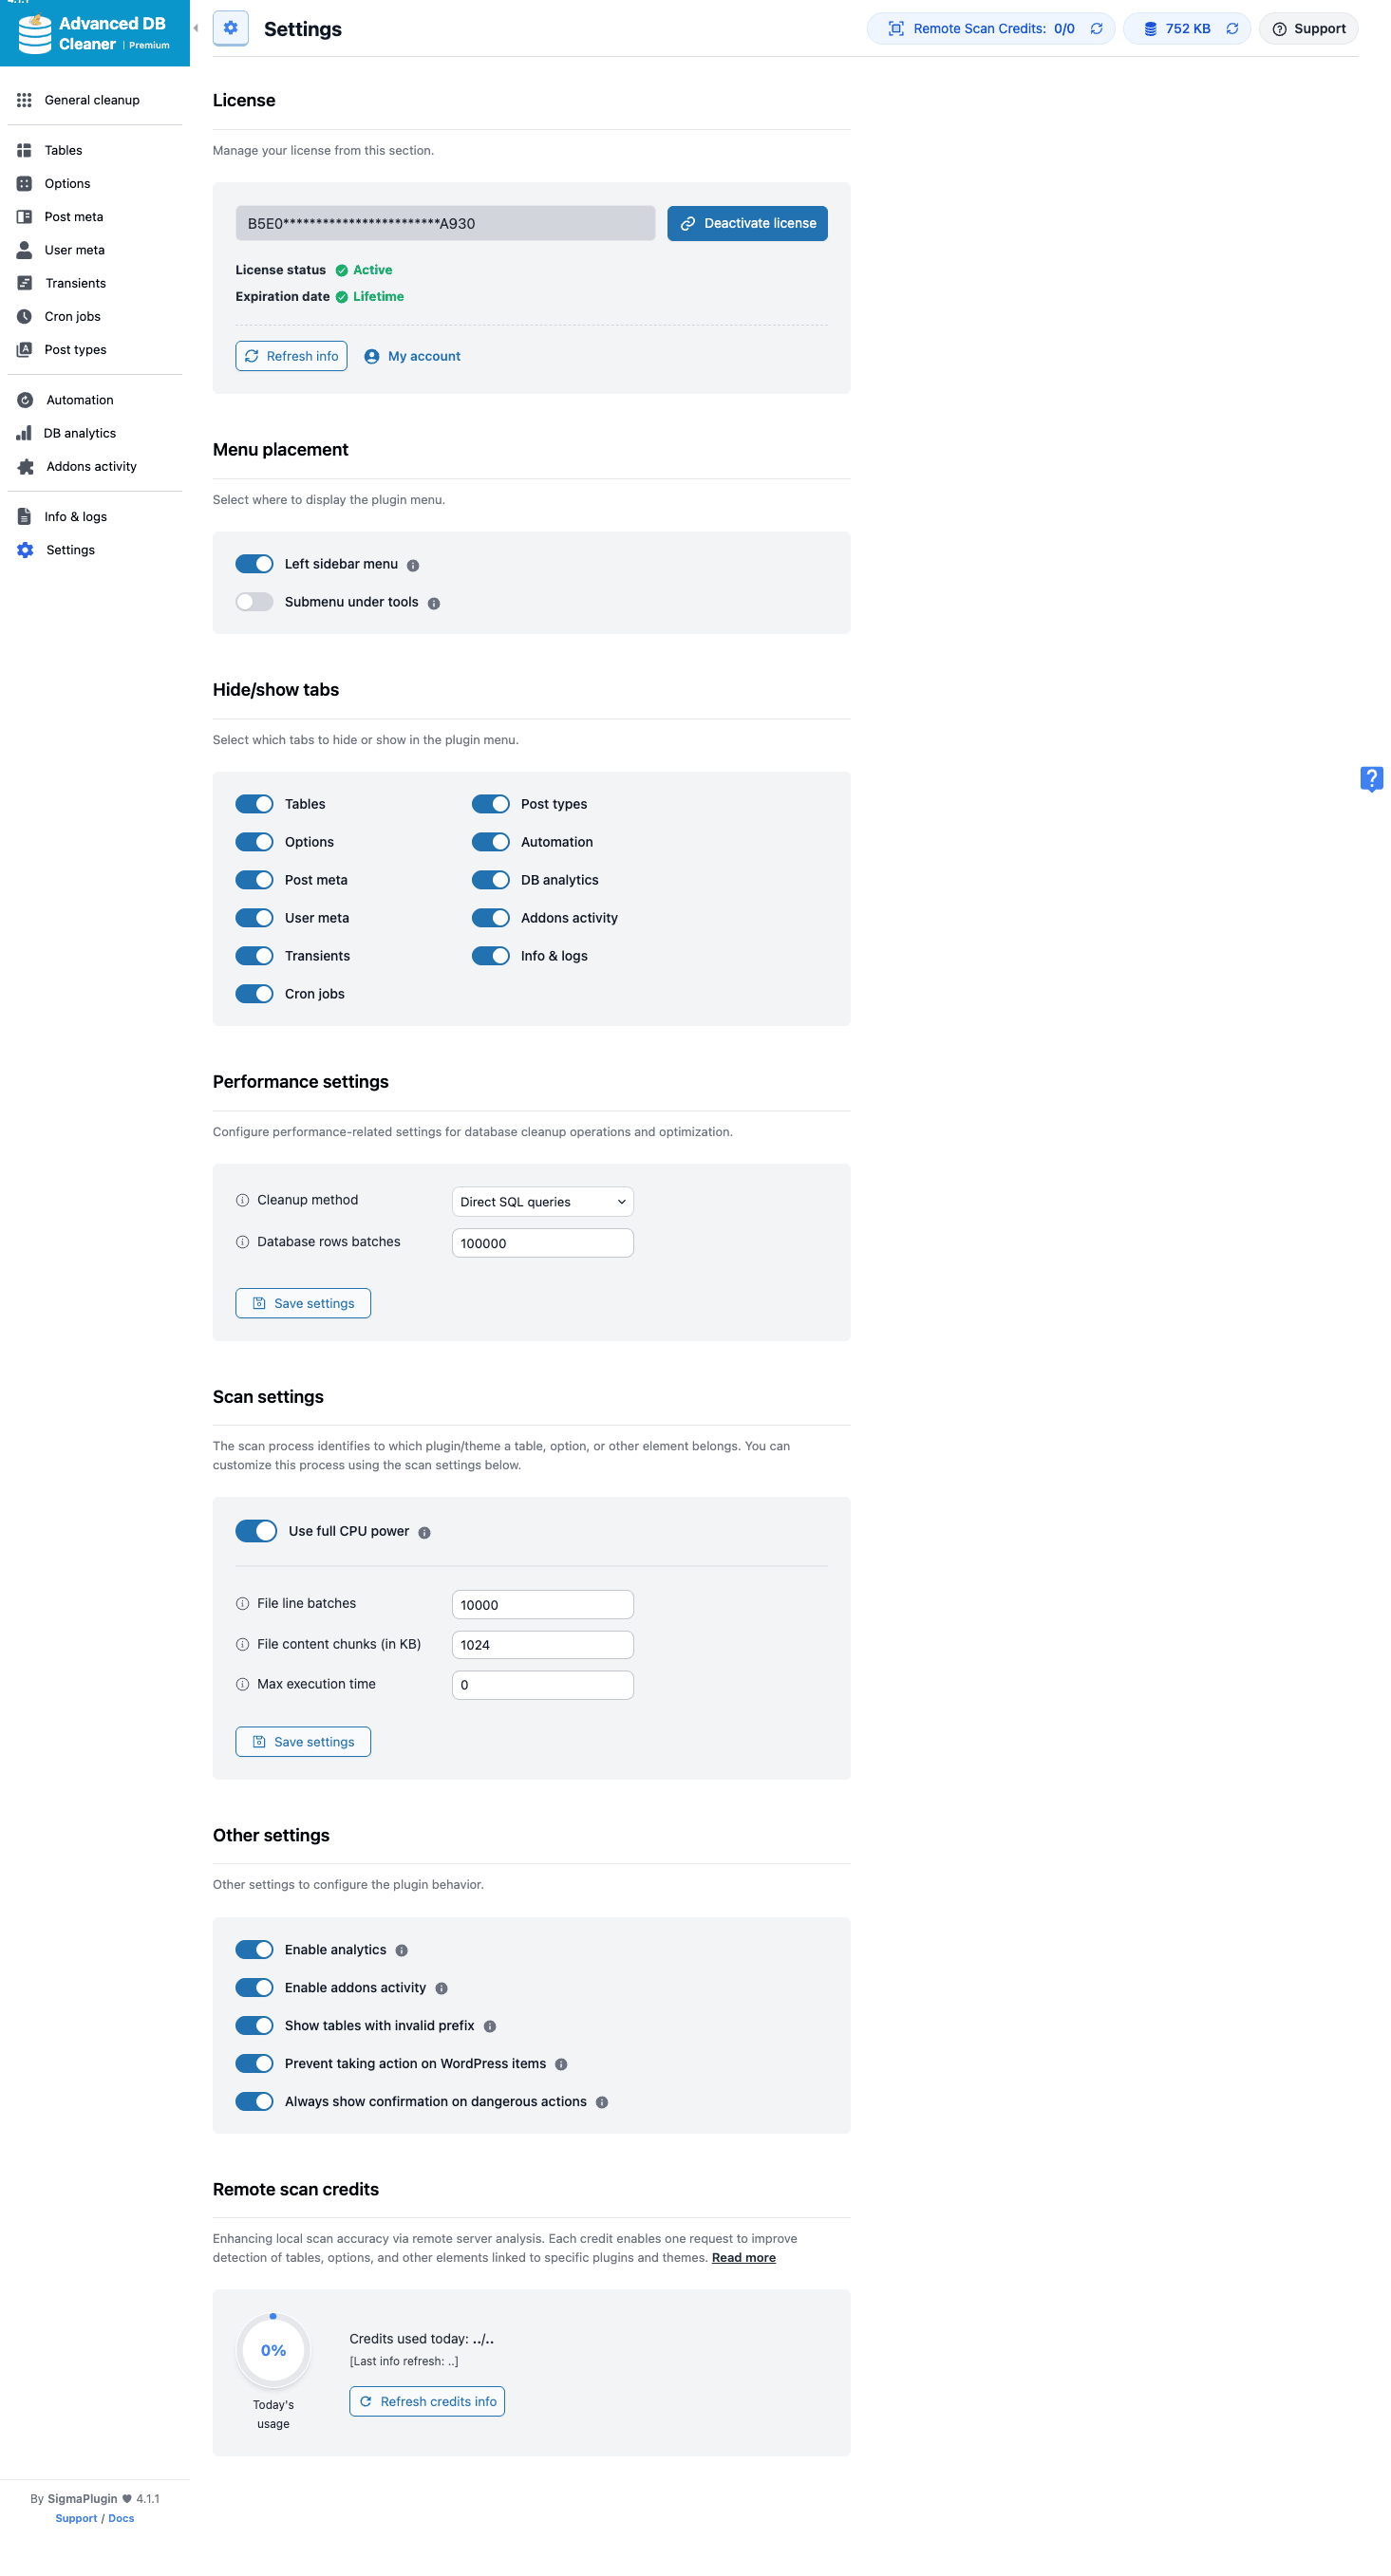Click the Left sidebar menu info icon
1391x2576 pixels.
coord(413,566)
